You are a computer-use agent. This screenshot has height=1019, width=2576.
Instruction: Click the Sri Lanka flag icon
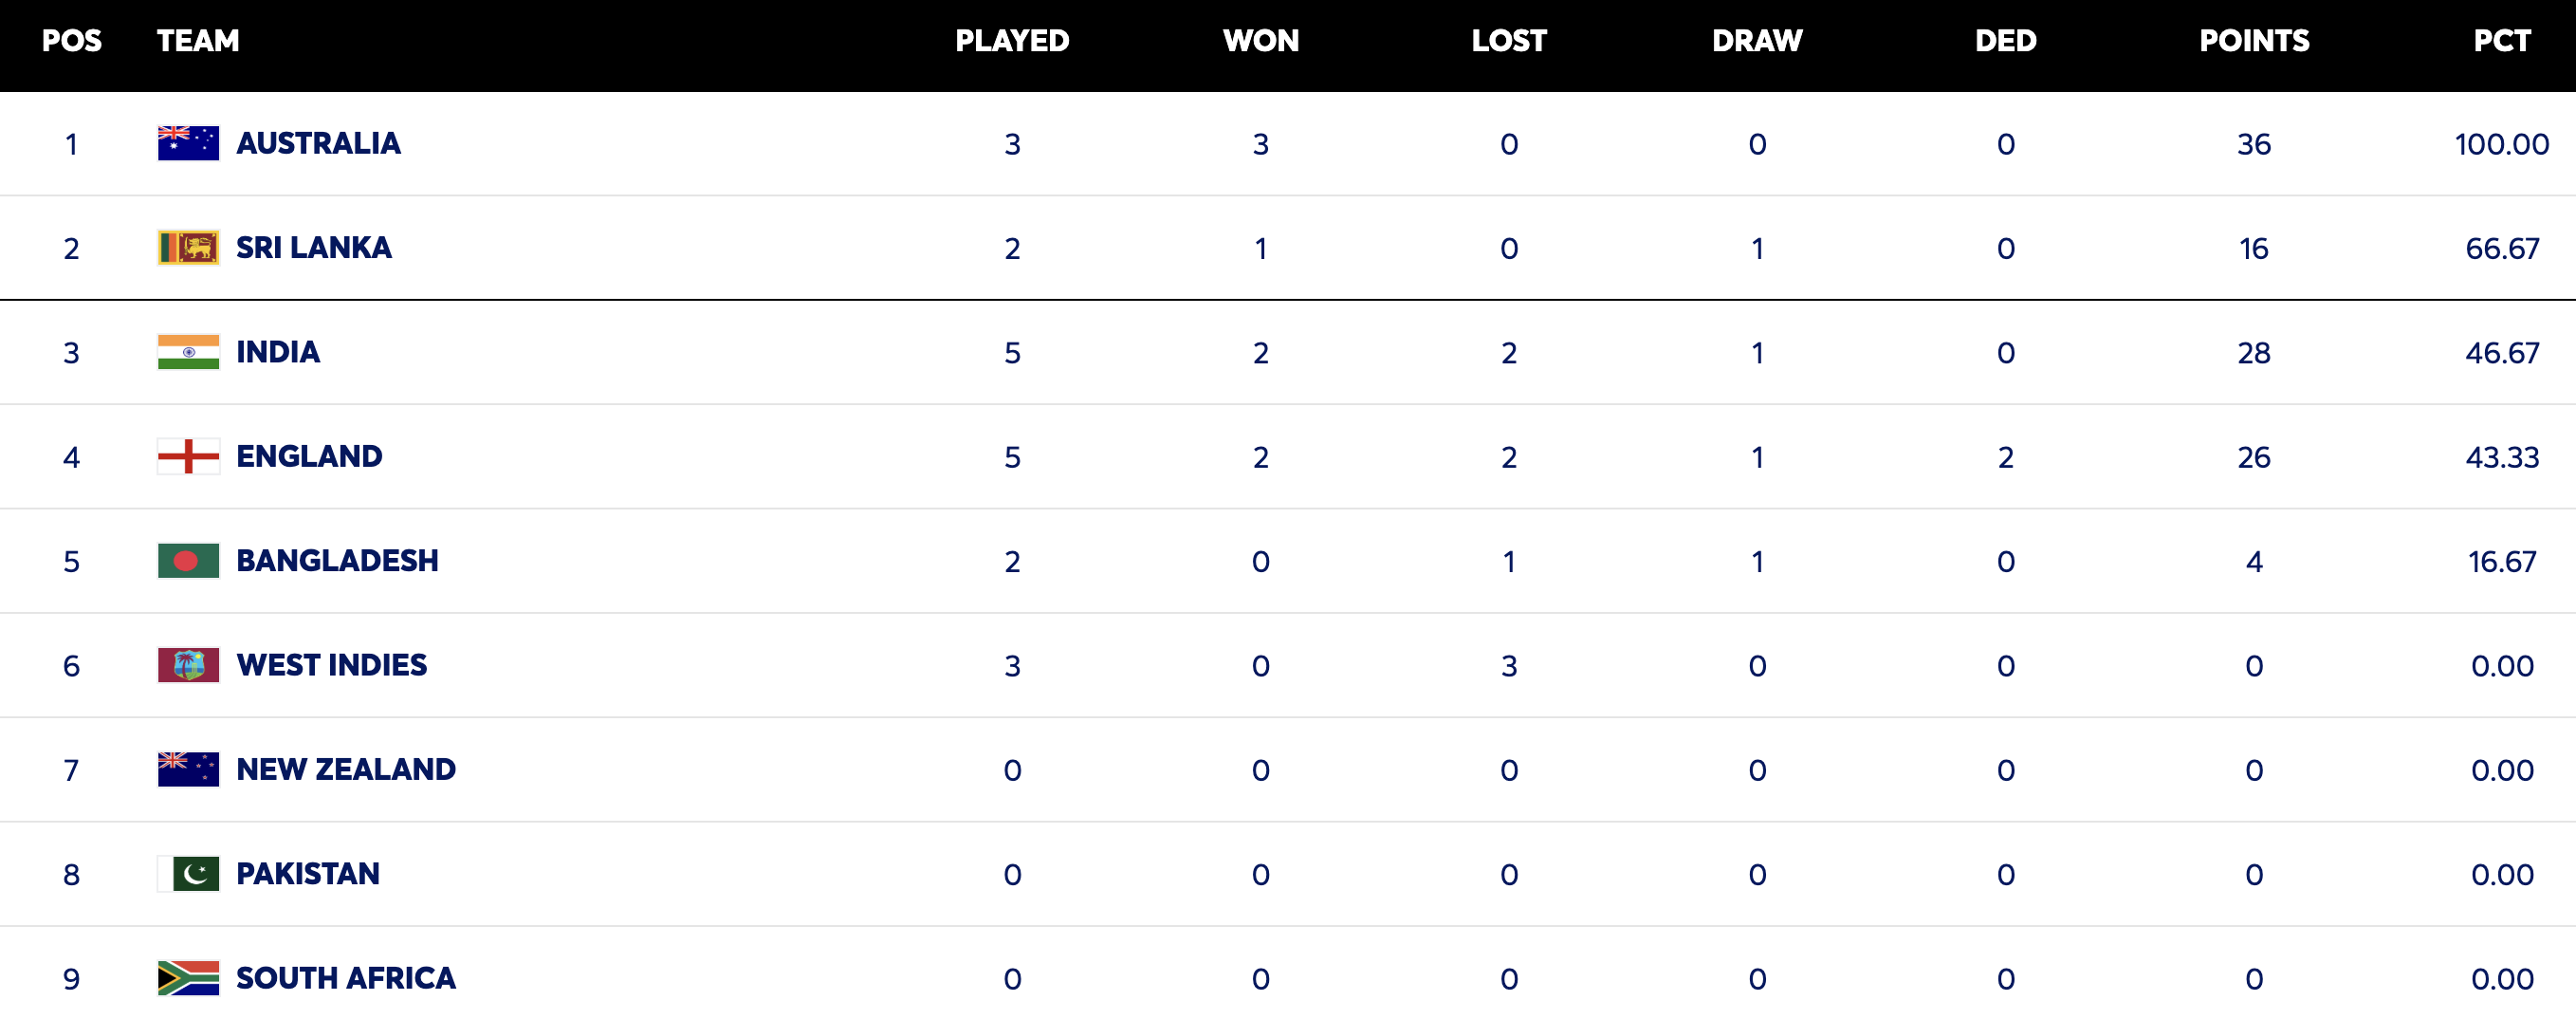click(188, 247)
